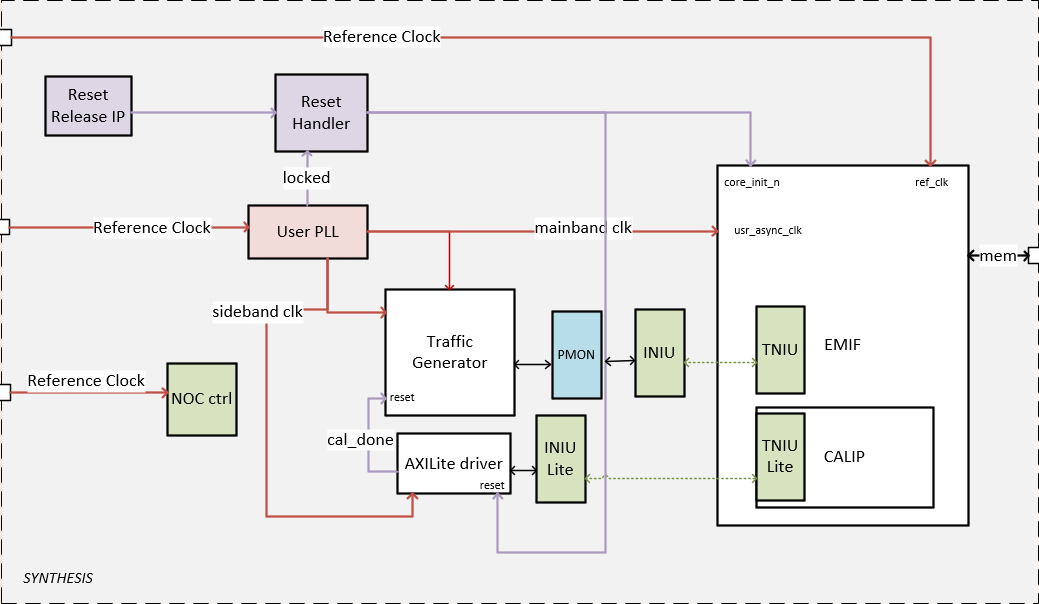Select the TNIU Lite block
The width and height of the screenshot is (1039, 604).
tap(780, 456)
